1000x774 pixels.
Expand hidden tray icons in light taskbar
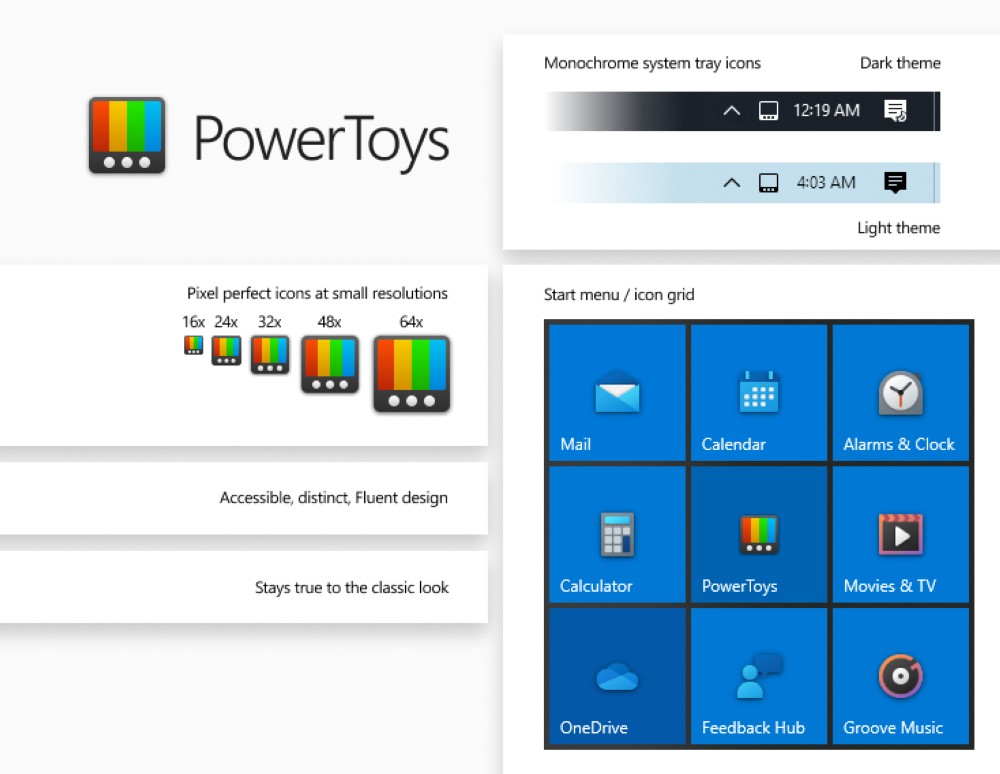[732, 183]
